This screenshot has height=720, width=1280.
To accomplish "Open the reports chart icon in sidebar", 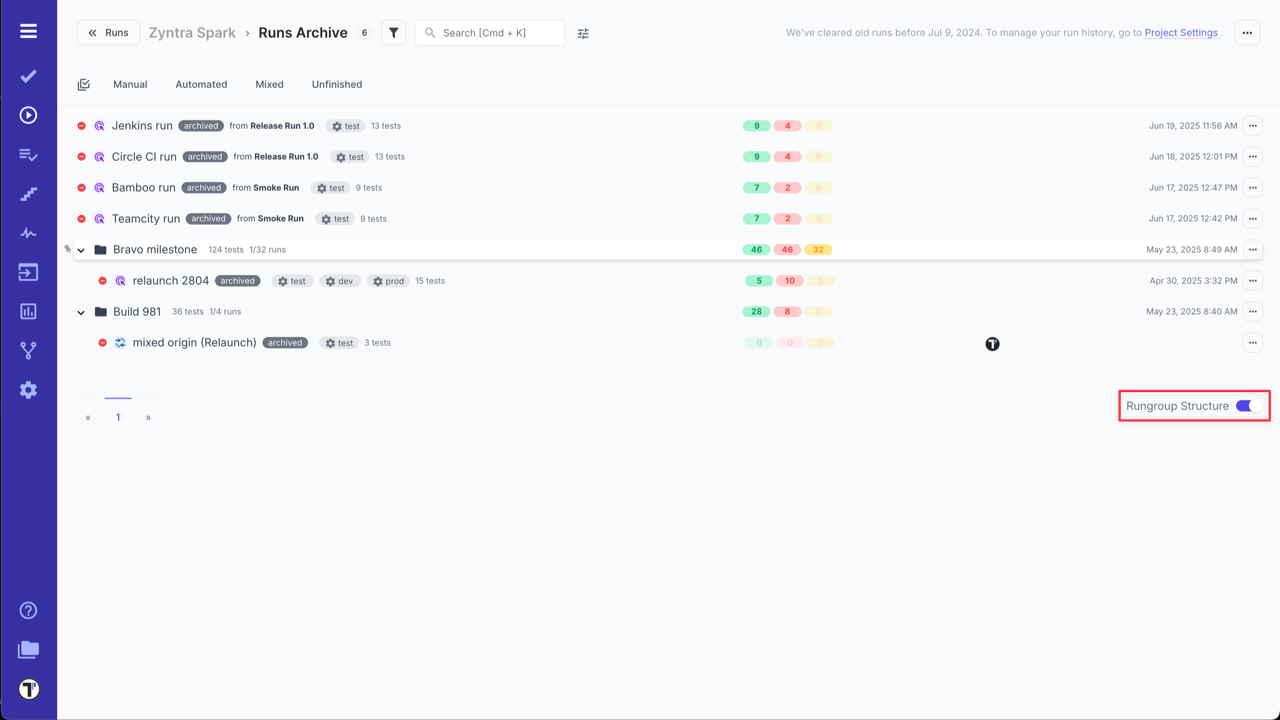I will pos(28,310).
